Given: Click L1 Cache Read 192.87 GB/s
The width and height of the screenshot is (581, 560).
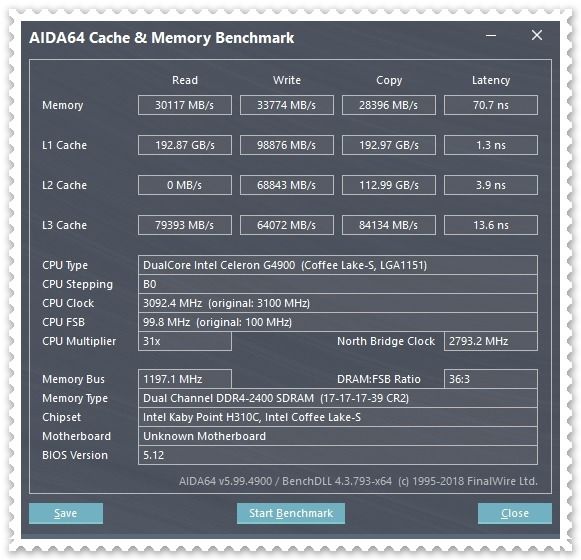Looking at the screenshot, I should click(x=185, y=145).
